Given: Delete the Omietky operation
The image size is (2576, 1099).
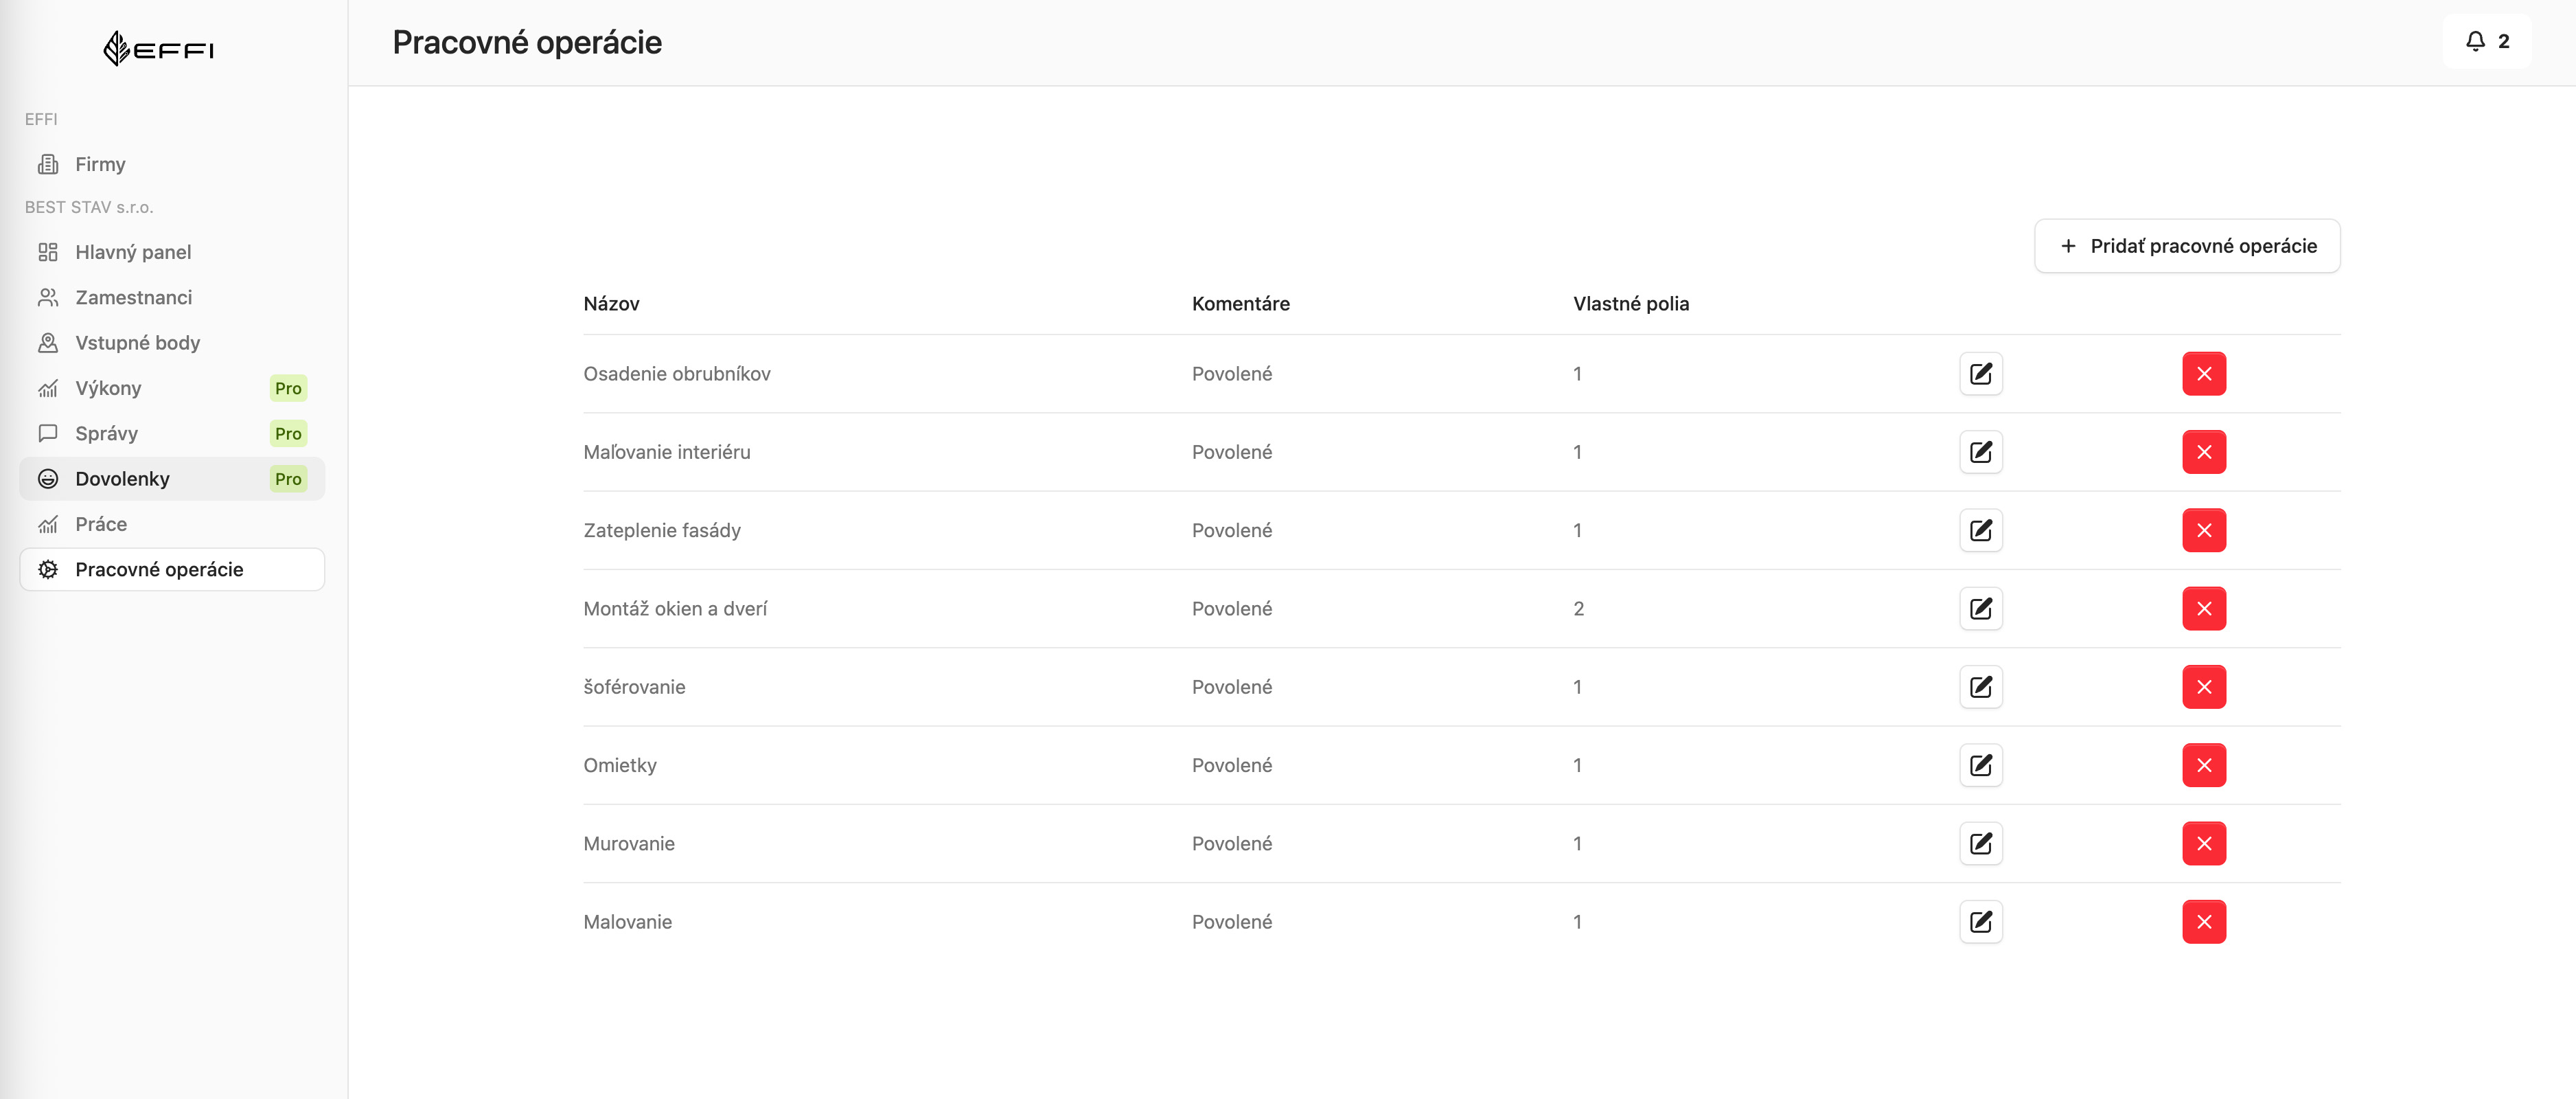Looking at the screenshot, I should (2203, 765).
